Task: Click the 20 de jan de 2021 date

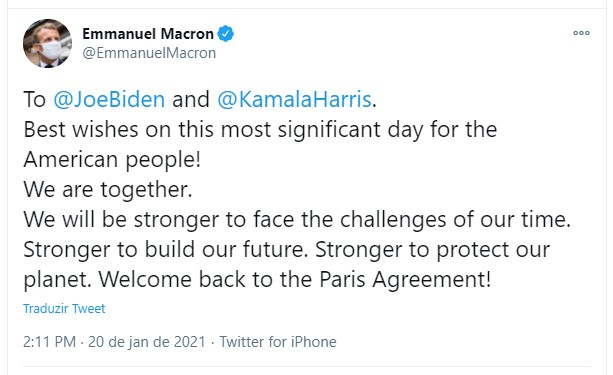Action: pos(147,342)
